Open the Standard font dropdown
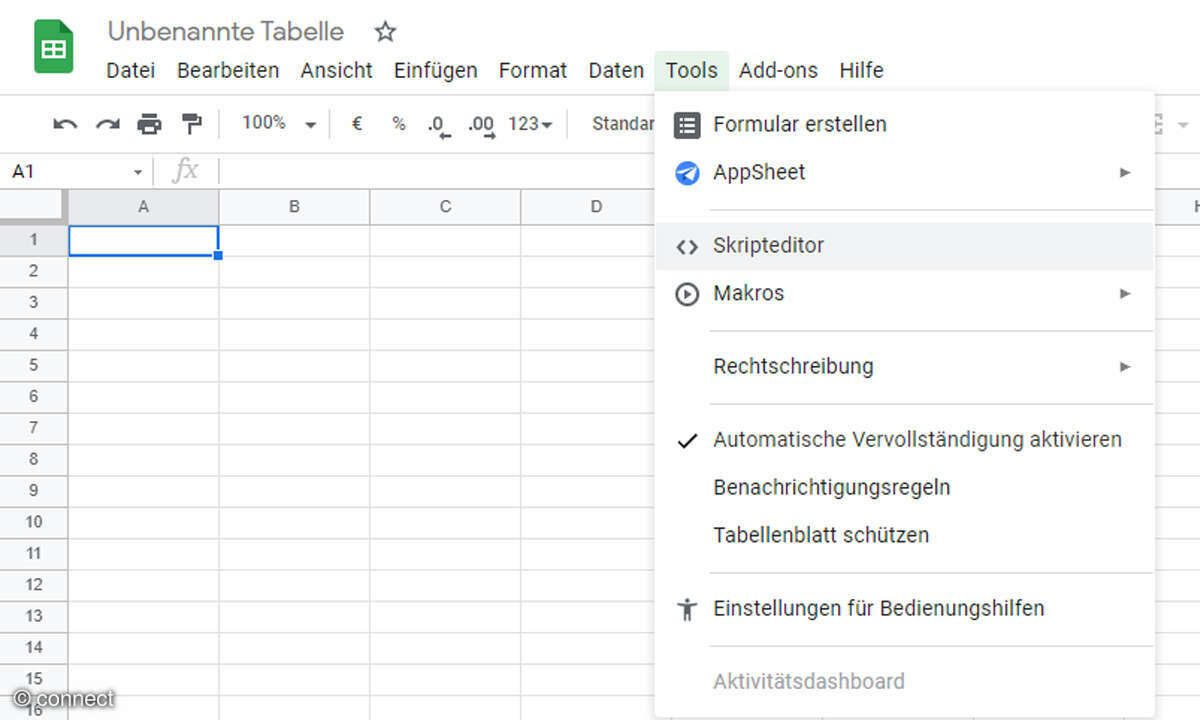 (x=624, y=124)
